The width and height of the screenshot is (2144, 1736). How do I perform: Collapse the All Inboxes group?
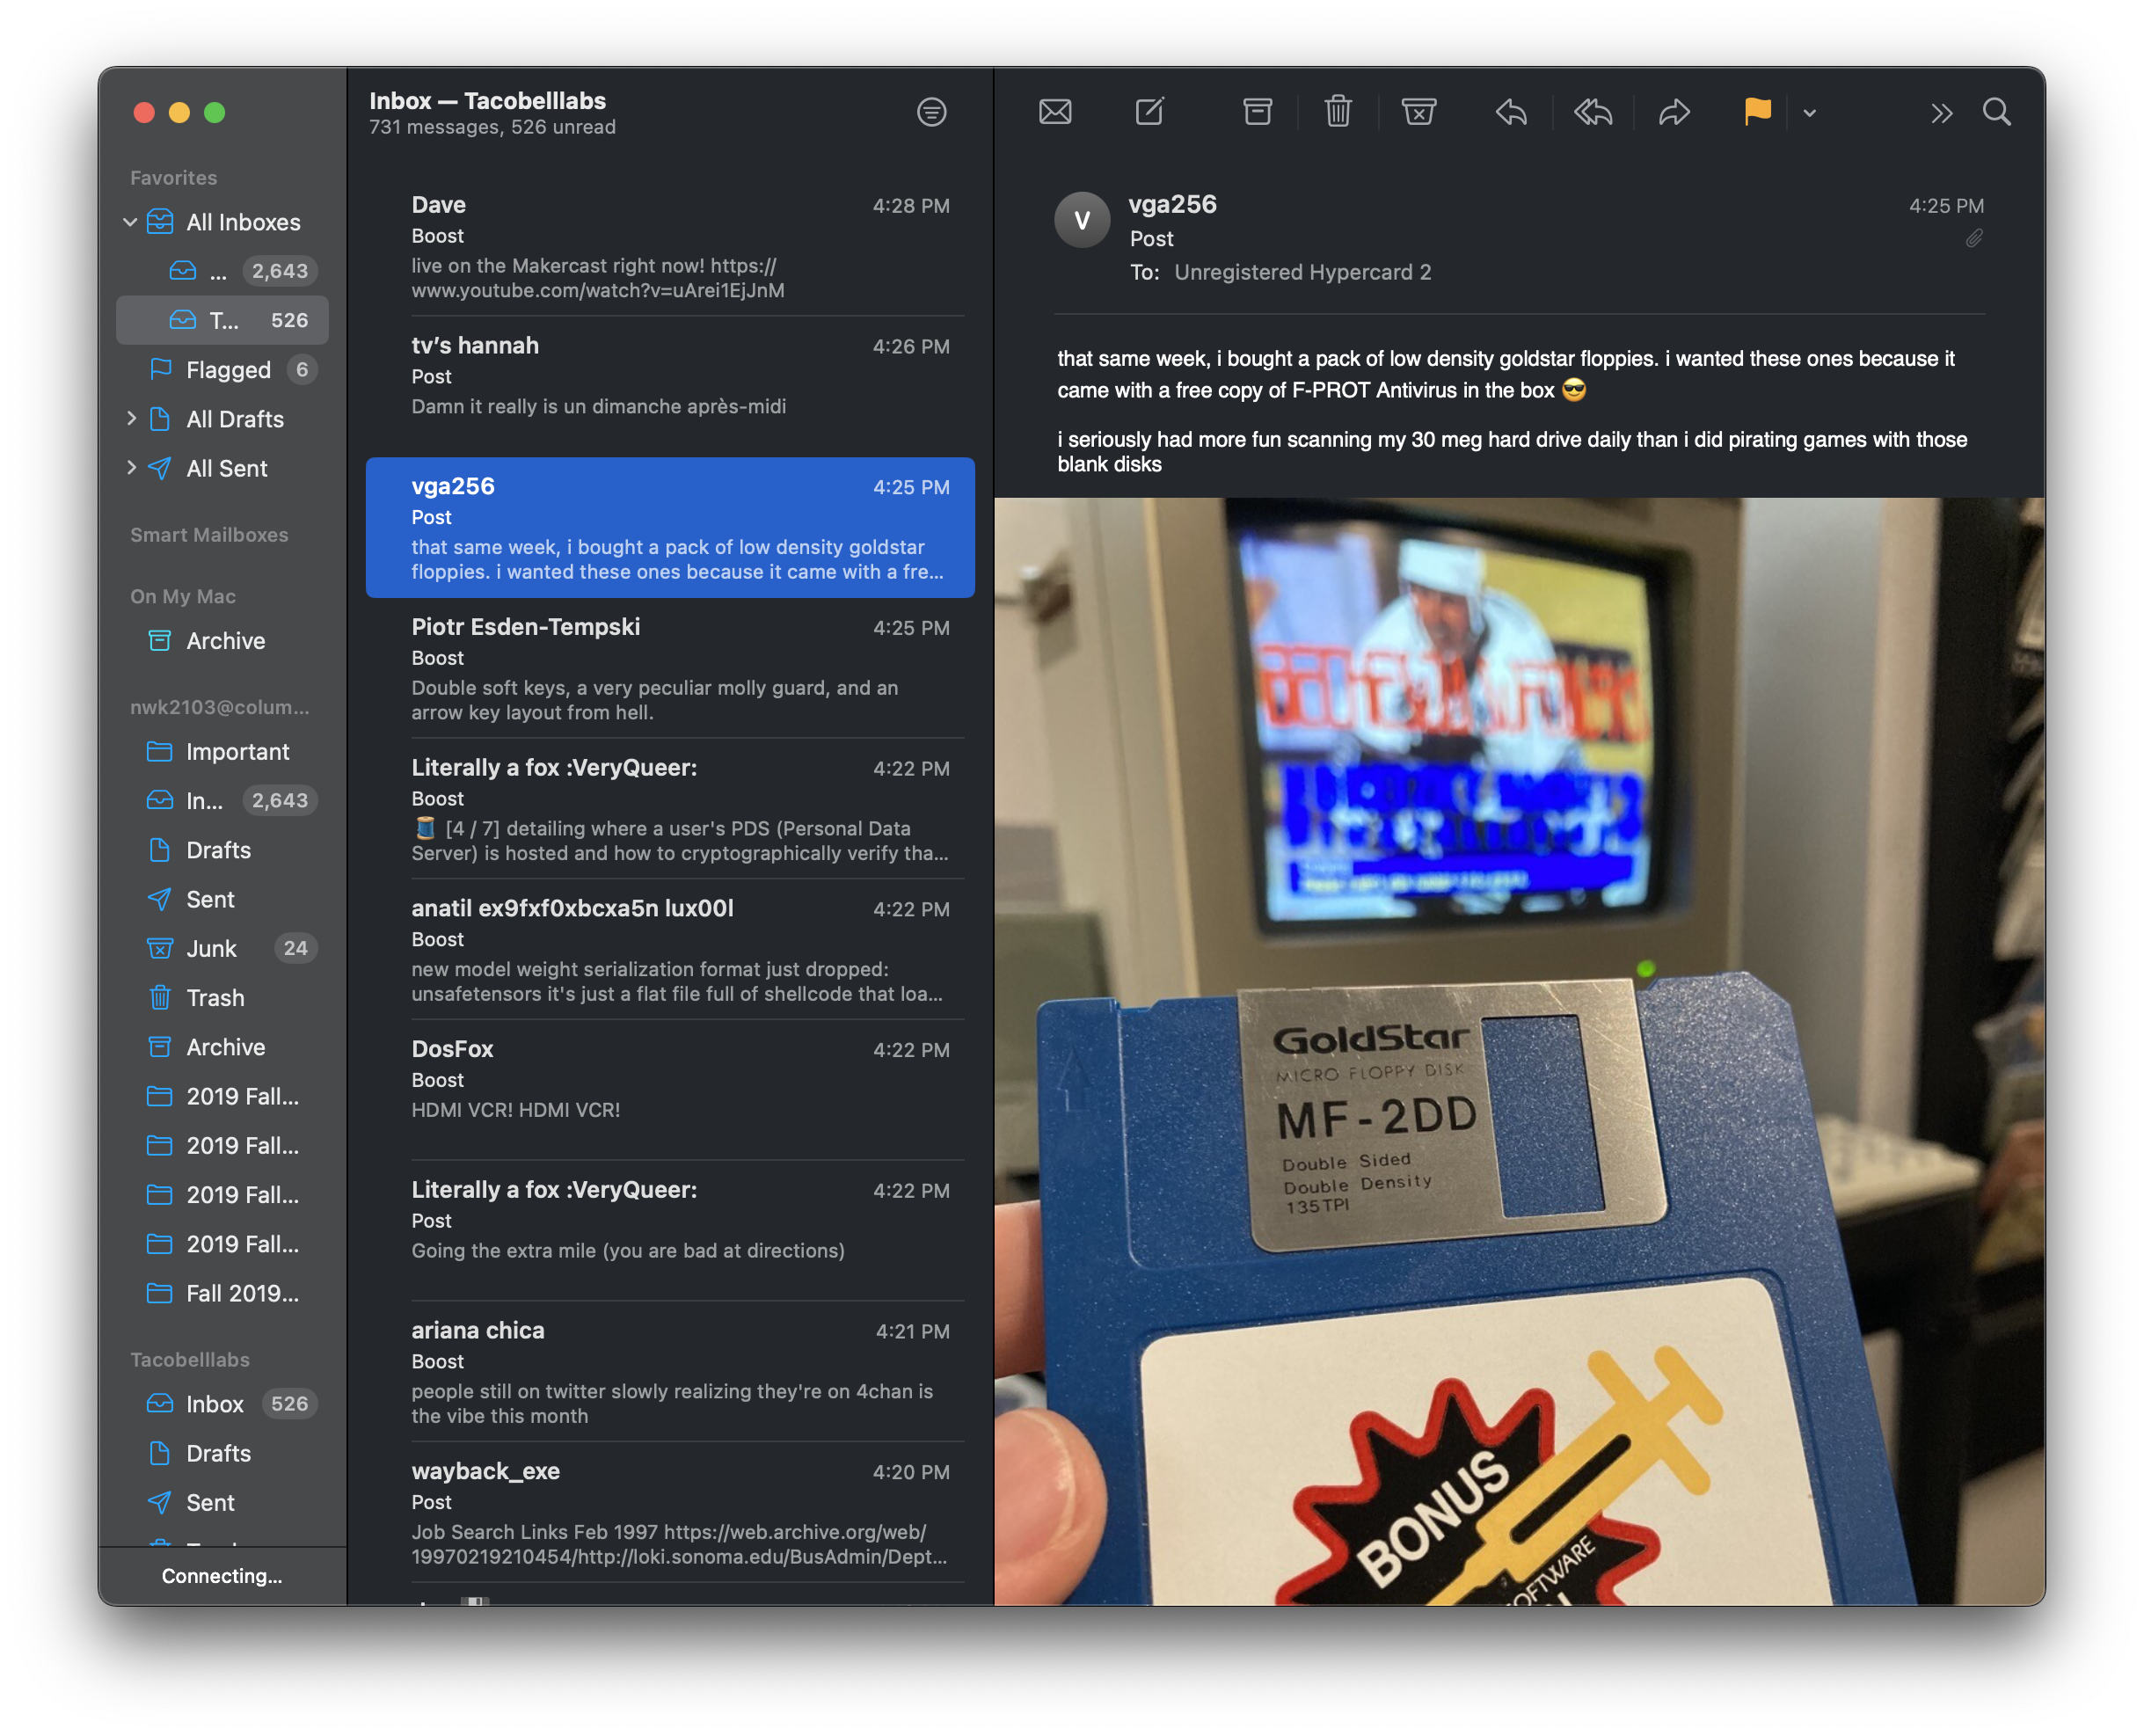(x=130, y=222)
